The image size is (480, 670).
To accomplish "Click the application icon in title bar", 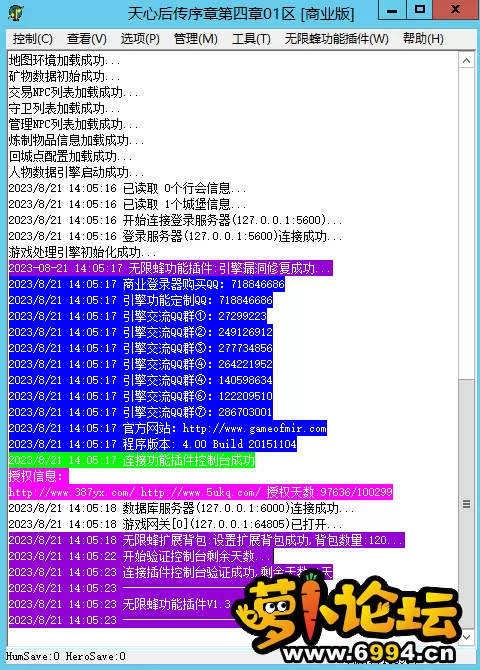I will (16, 12).
